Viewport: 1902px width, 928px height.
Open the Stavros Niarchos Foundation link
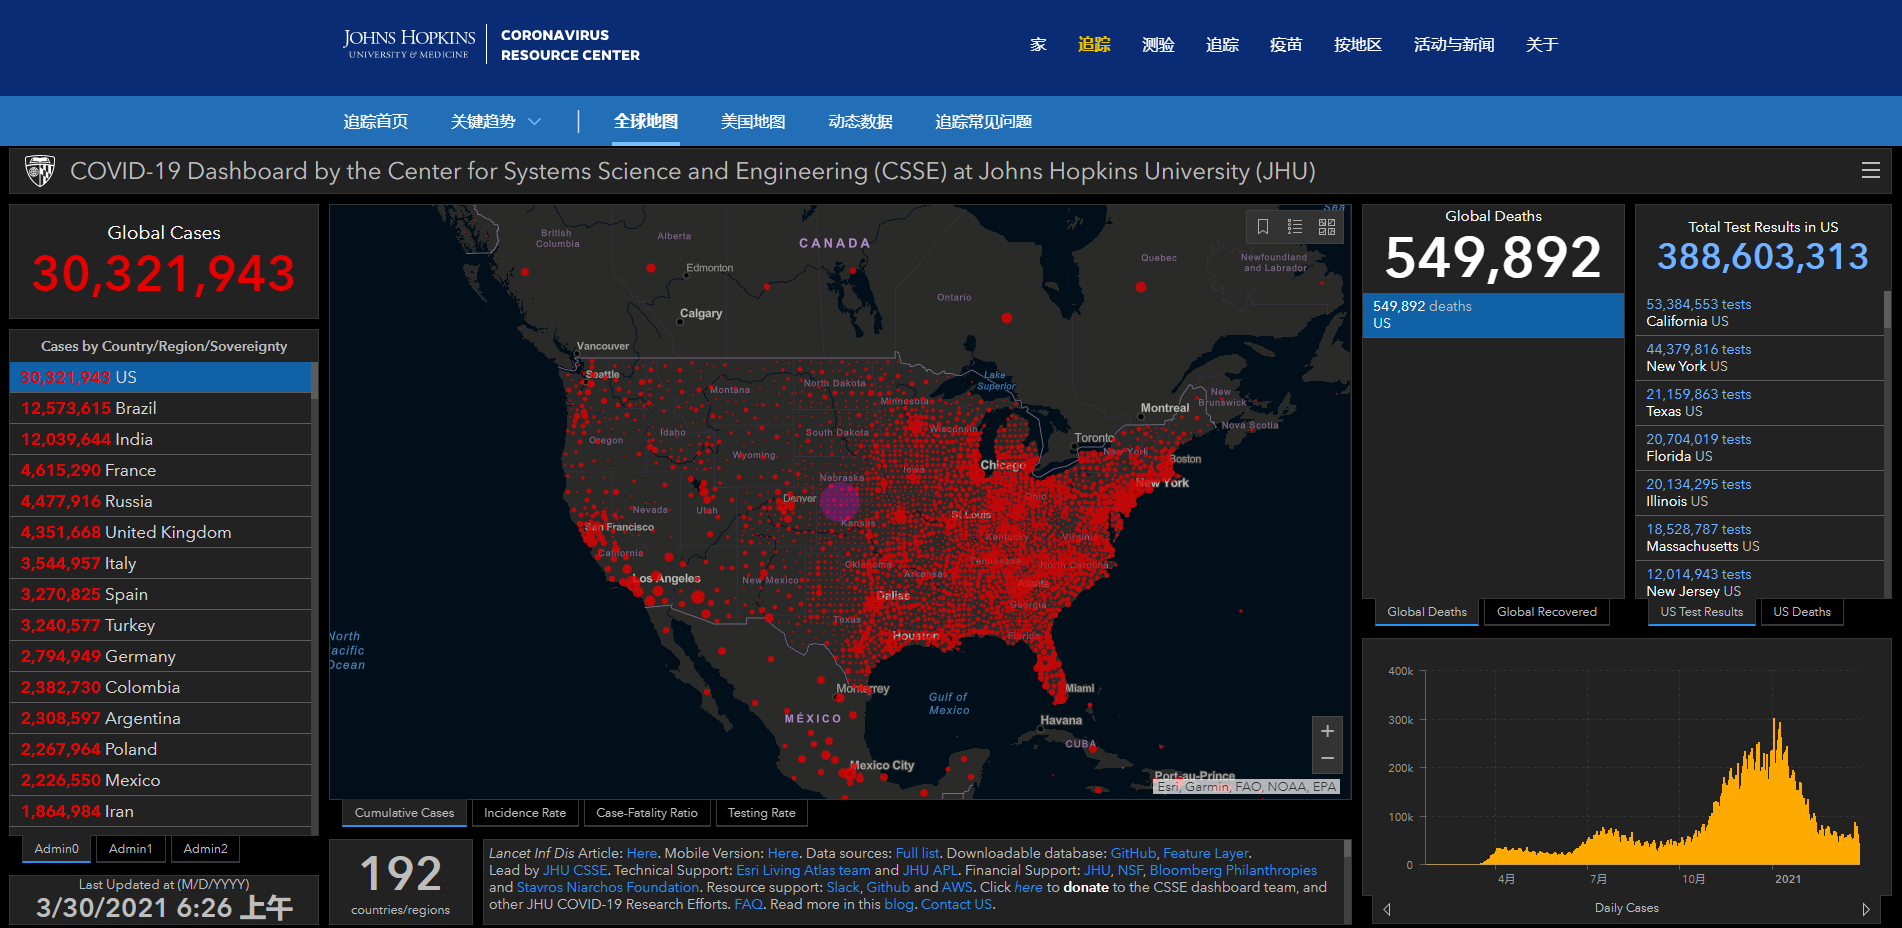(x=608, y=887)
